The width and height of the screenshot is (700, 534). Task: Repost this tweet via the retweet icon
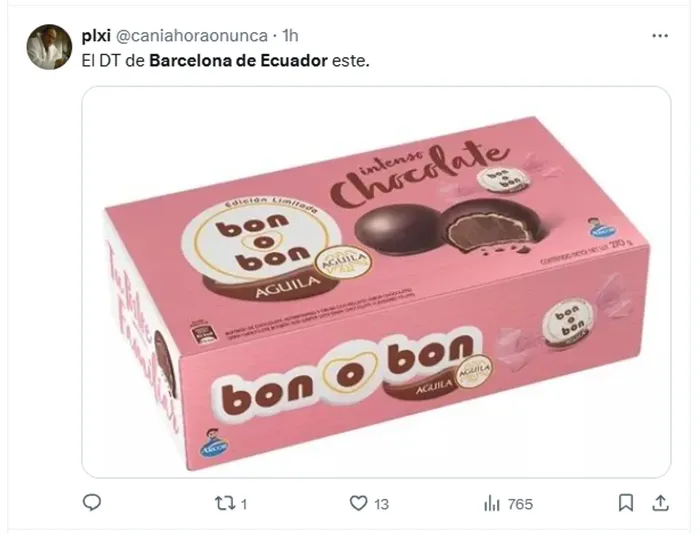[x=225, y=504]
